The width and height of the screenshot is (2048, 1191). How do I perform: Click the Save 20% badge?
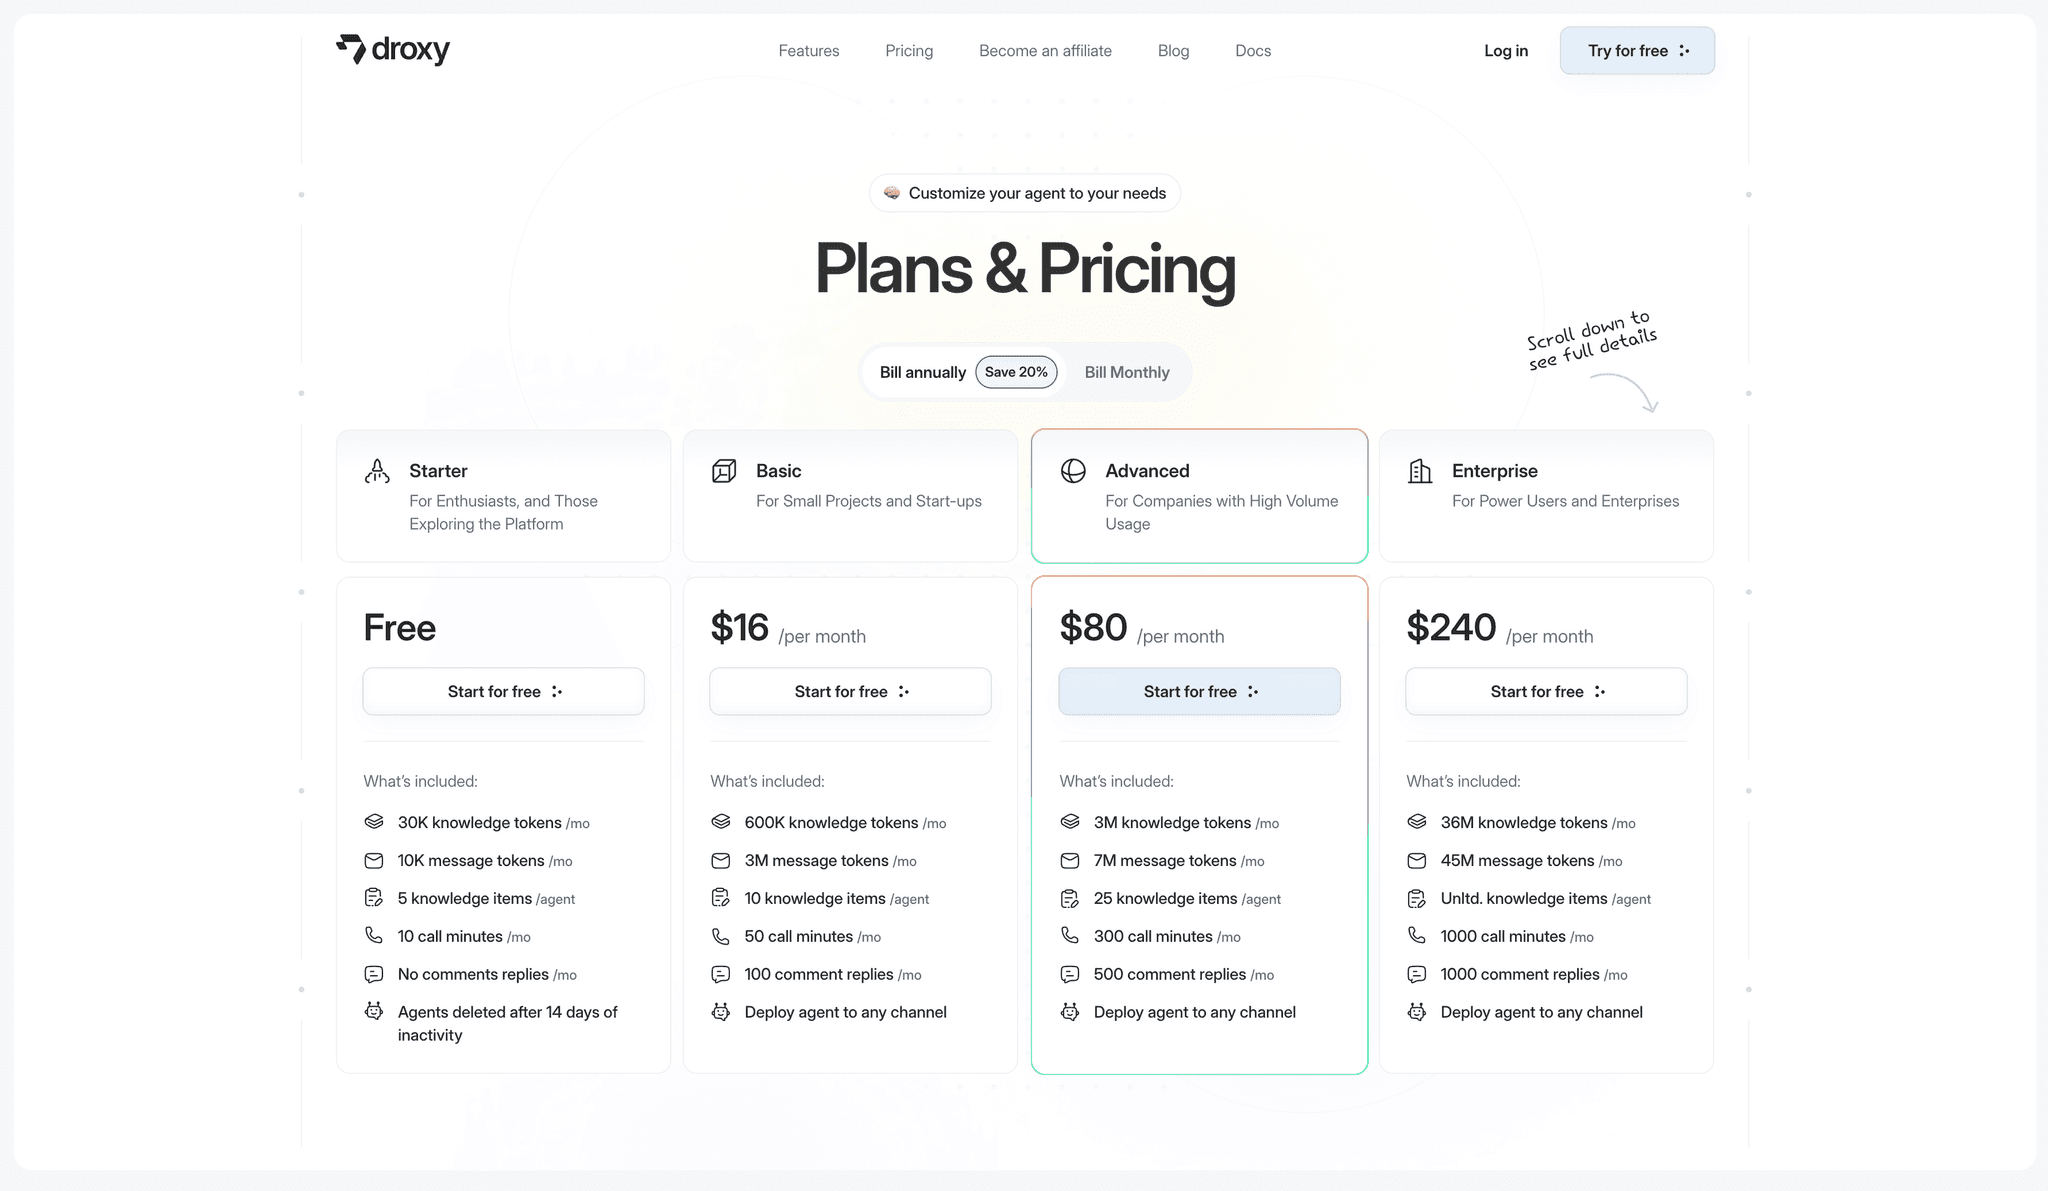[1016, 372]
